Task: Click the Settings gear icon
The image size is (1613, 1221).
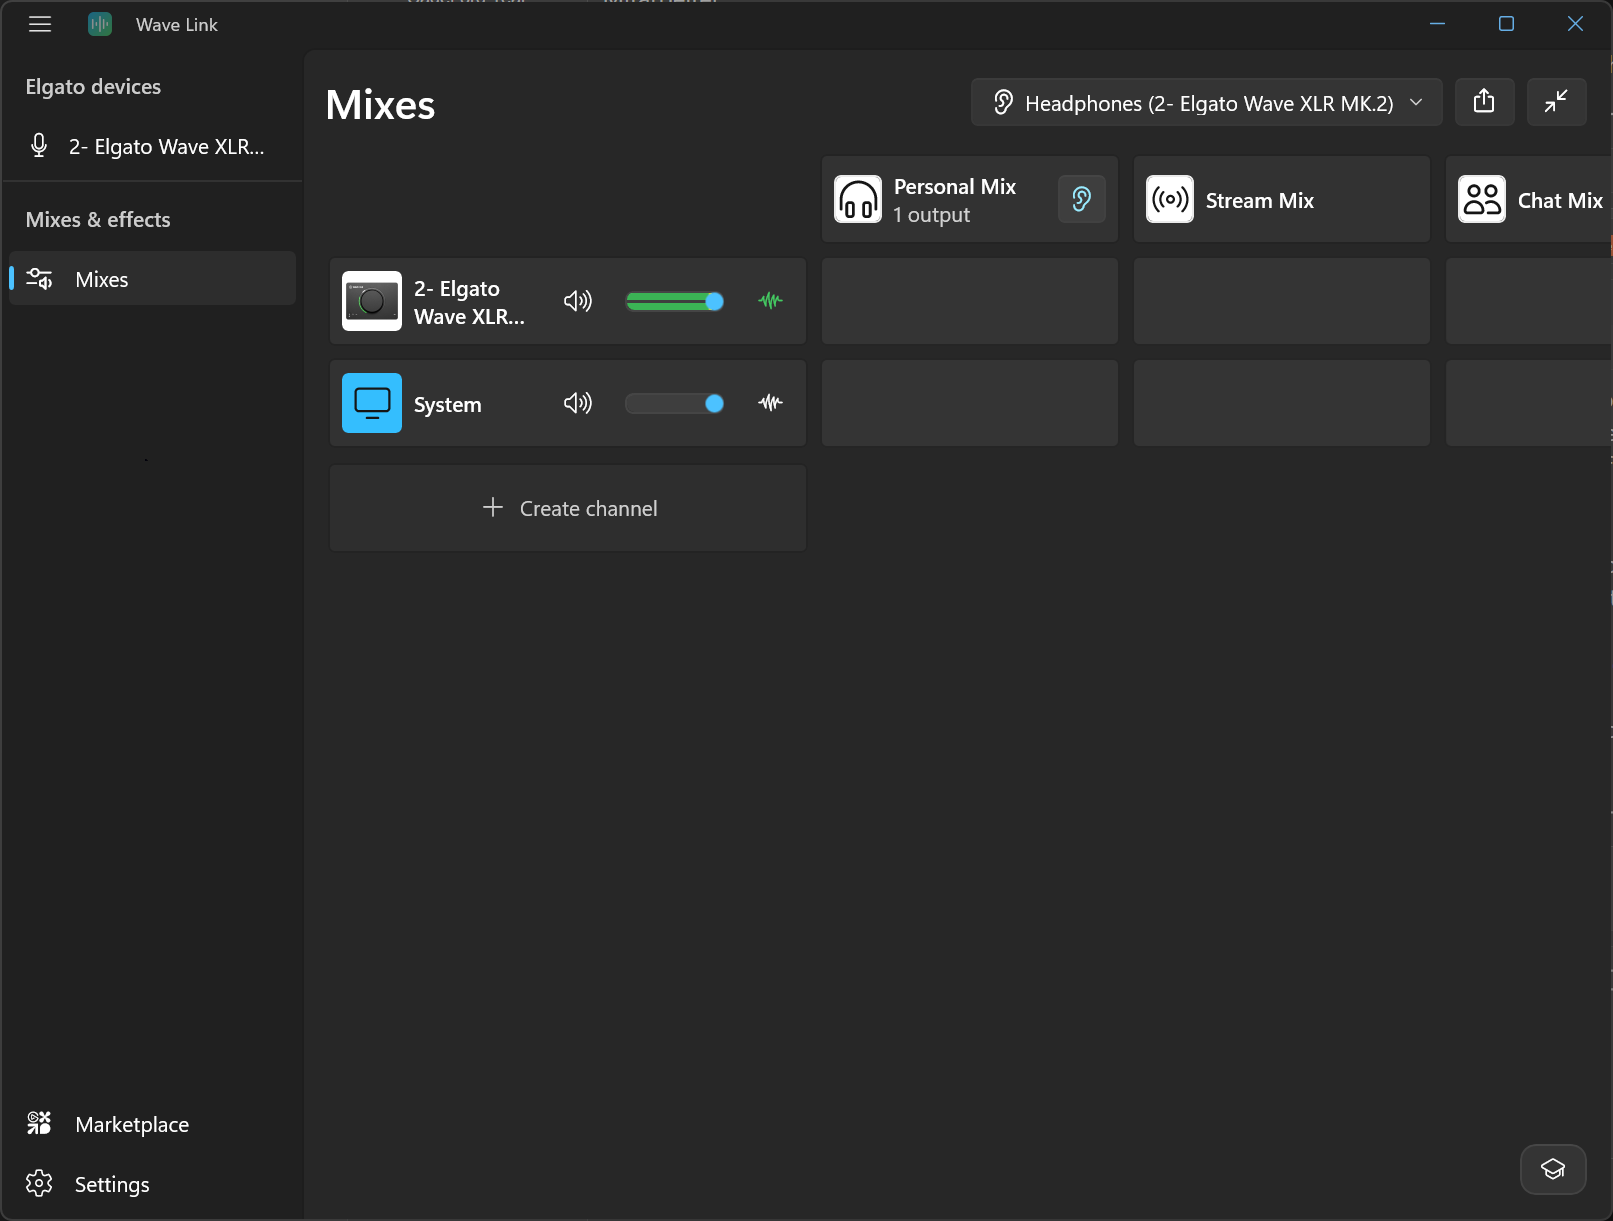Action: click(x=39, y=1184)
